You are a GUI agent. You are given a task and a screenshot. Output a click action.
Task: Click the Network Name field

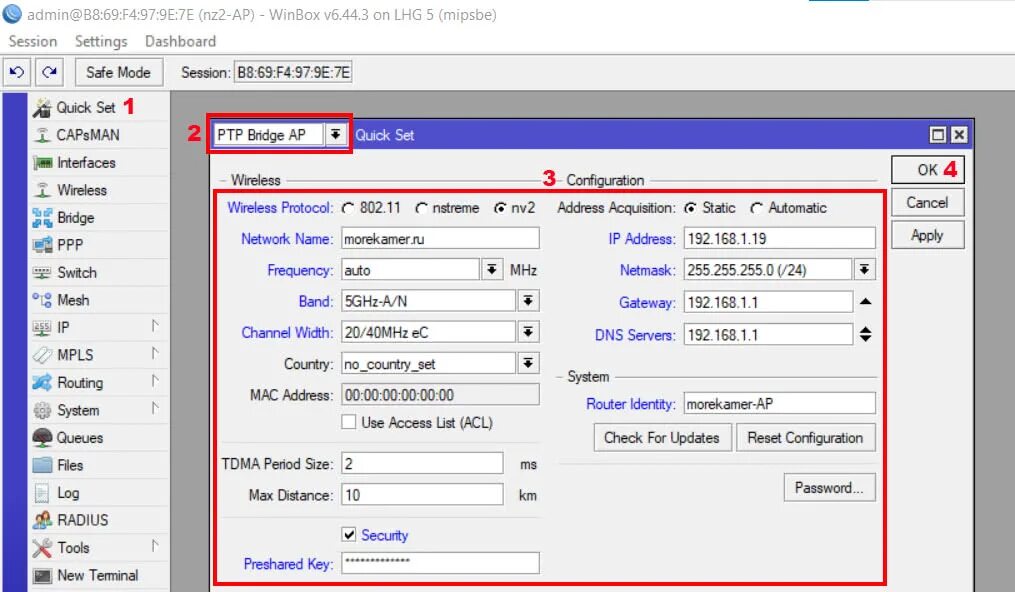tap(440, 239)
